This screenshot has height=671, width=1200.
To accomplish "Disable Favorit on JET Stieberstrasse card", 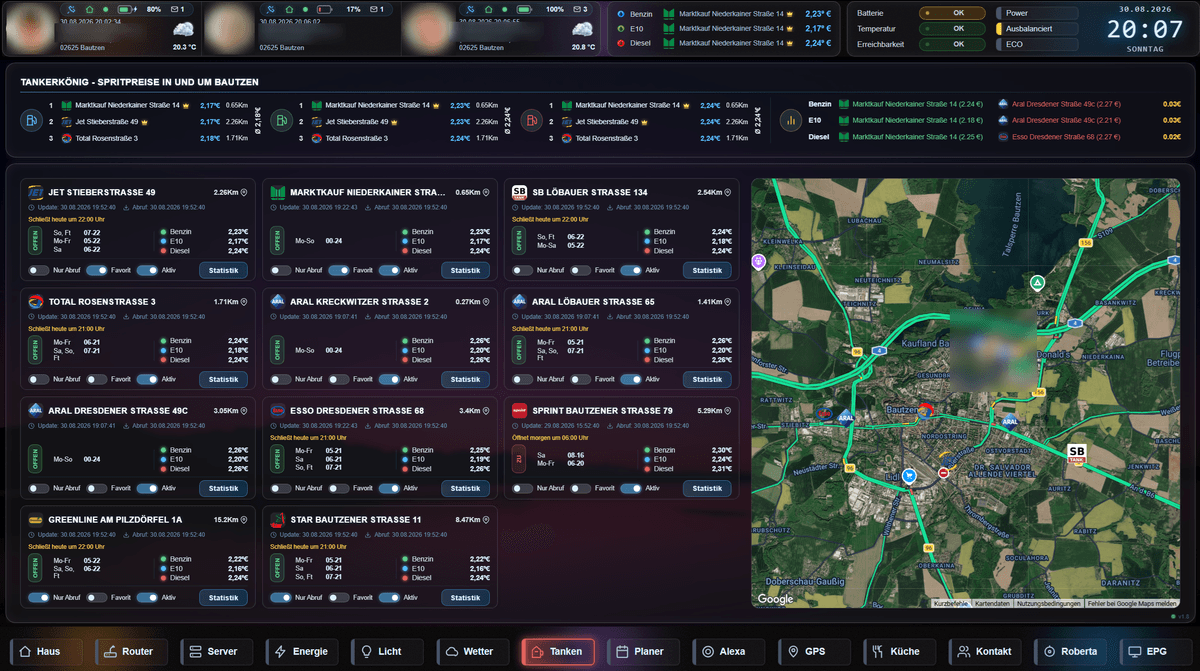I will [x=97, y=270].
